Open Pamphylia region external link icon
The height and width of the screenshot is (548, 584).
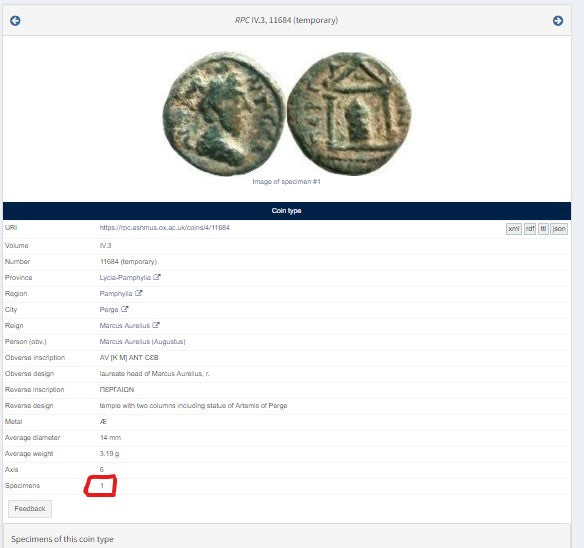(139, 293)
